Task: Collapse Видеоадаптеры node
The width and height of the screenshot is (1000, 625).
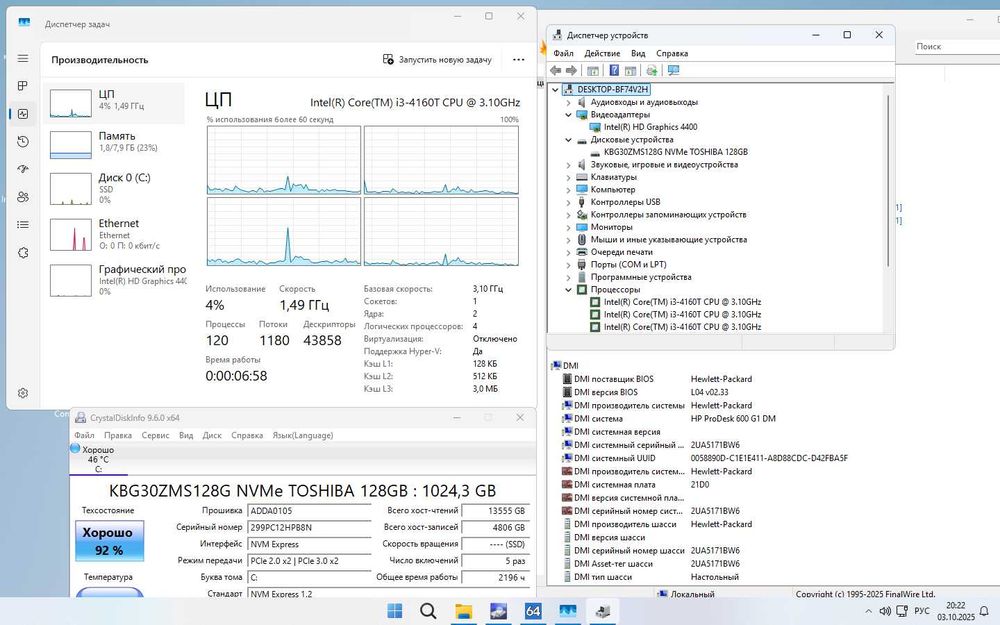Action: pyautogui.click(x=568, y=115)
